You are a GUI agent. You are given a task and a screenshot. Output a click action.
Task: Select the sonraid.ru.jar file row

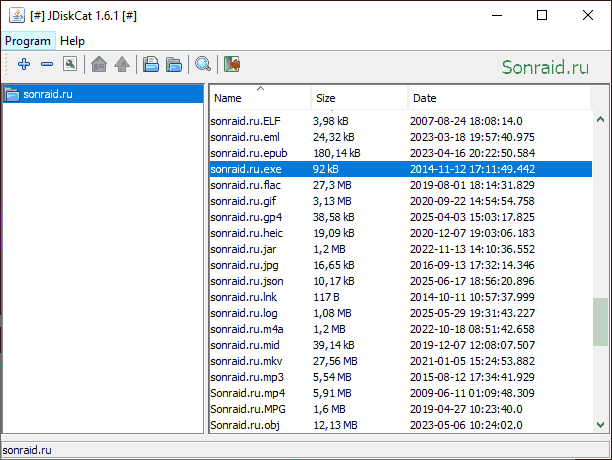pyautogui.click(x=401, y=249)
